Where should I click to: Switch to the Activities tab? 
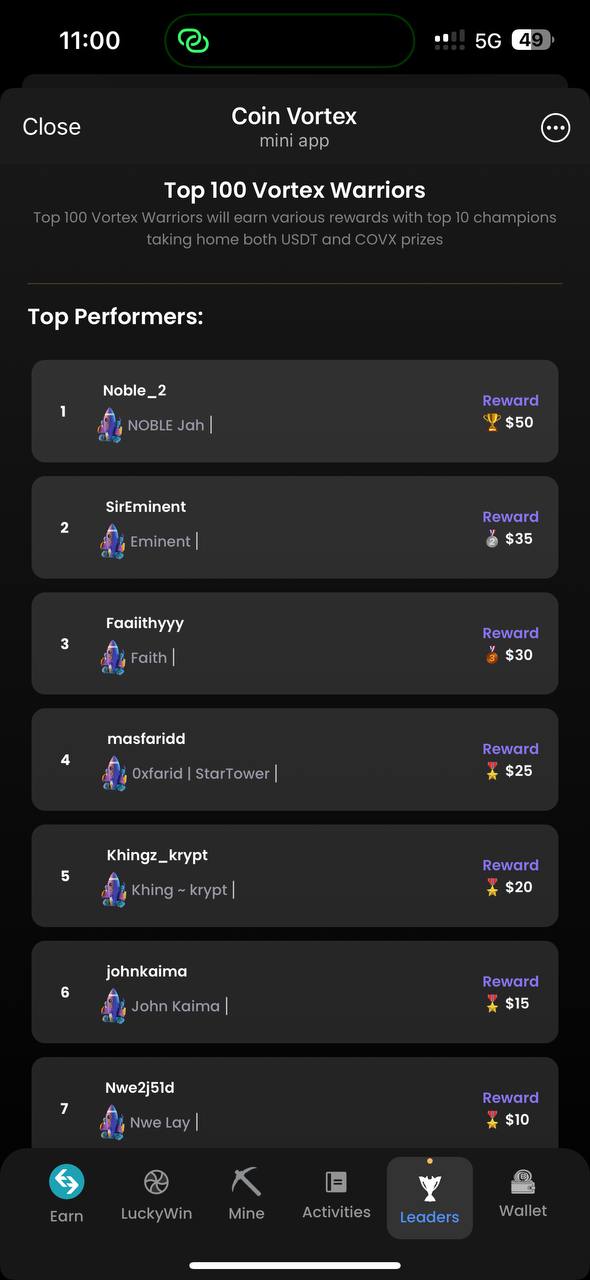336,1197
